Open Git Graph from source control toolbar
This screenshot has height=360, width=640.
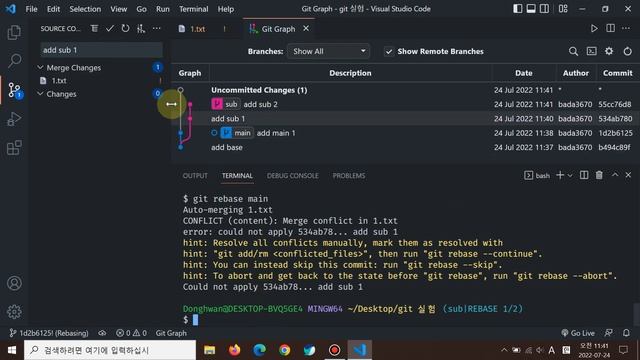141,29
